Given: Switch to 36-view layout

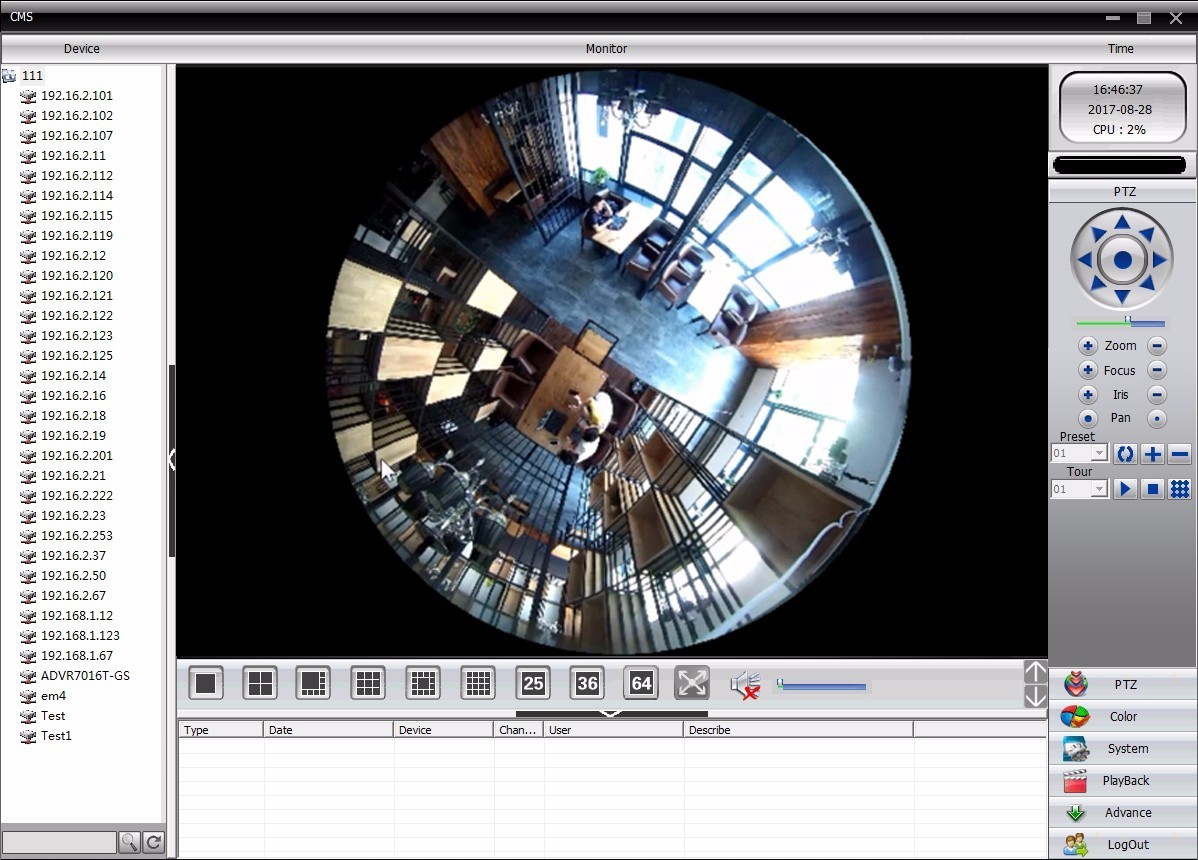Looking at the screenshot, I should pyautogui.click(x=587, y=684).
